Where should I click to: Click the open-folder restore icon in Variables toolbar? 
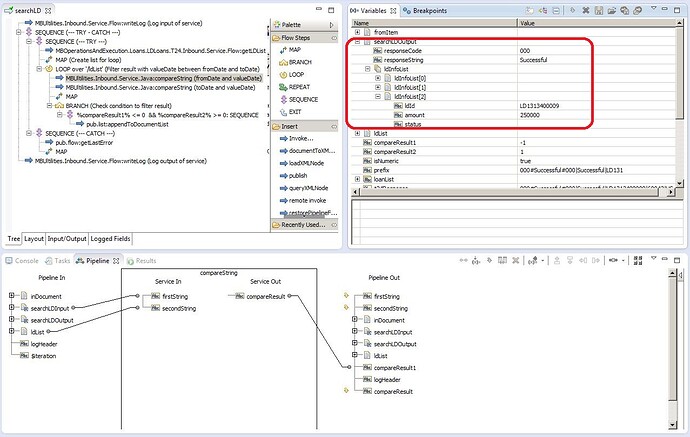coord(611,11)
